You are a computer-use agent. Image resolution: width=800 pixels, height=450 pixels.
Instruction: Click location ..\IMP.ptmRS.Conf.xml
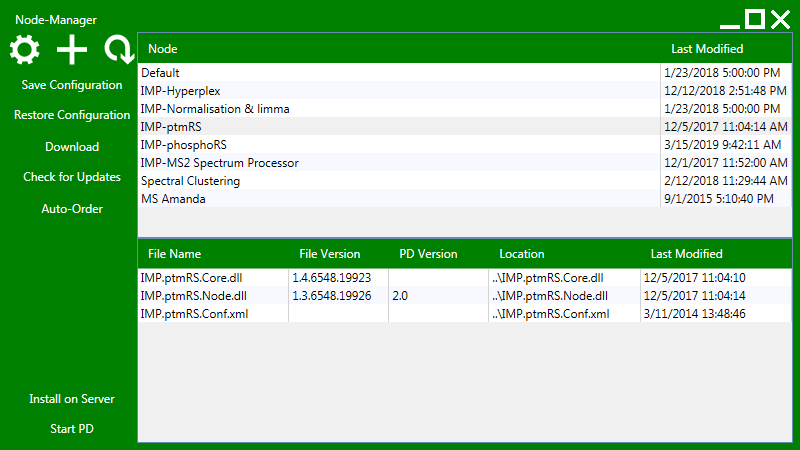(551, 314)
